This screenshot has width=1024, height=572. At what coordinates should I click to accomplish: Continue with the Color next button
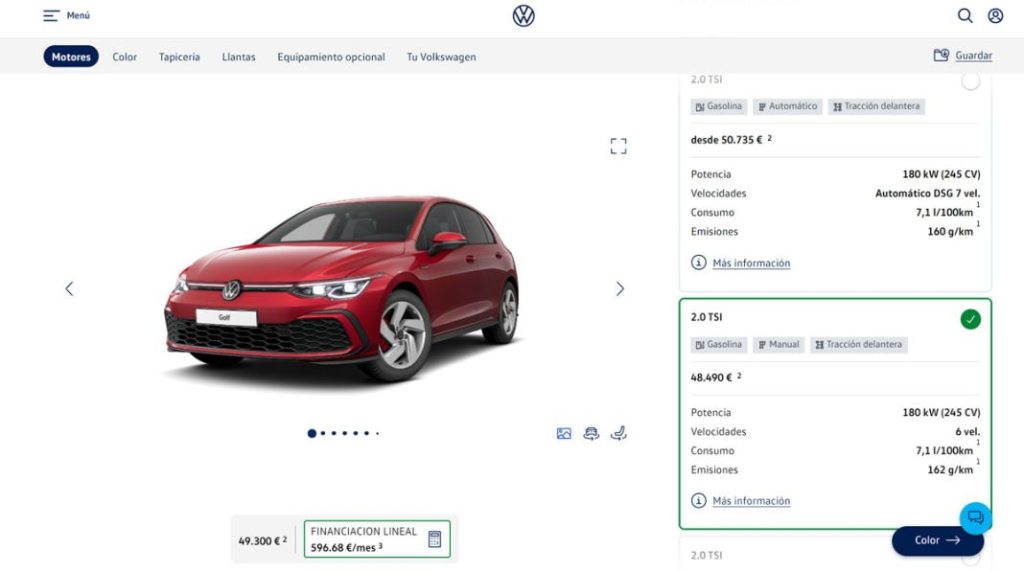coord(937,541)
